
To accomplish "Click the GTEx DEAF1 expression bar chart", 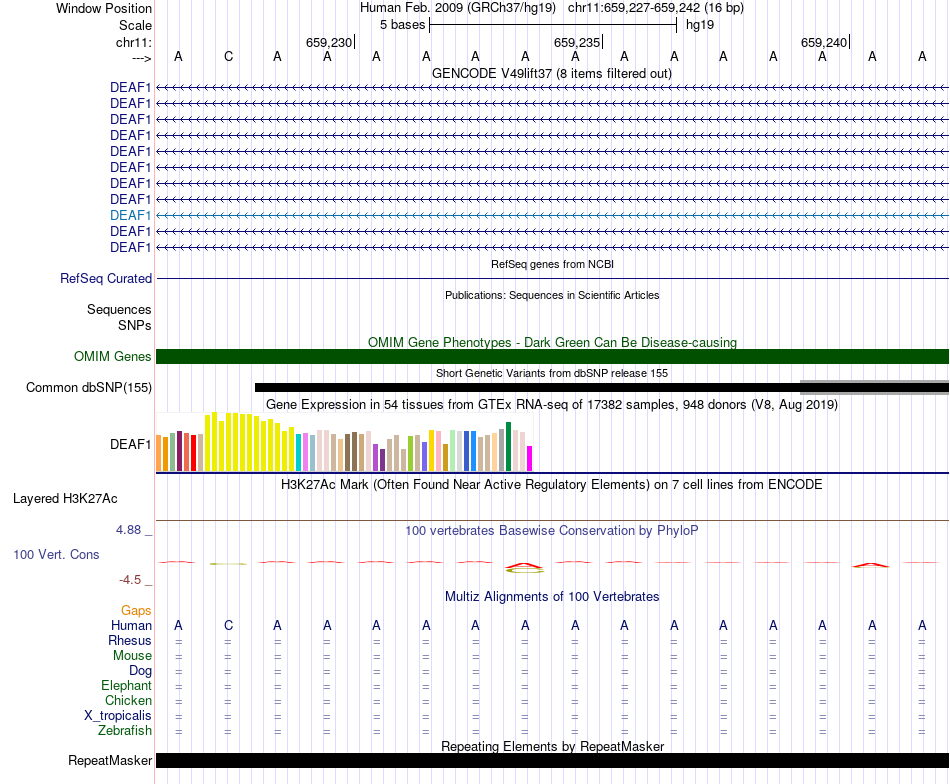I will (x=344, y=442).
